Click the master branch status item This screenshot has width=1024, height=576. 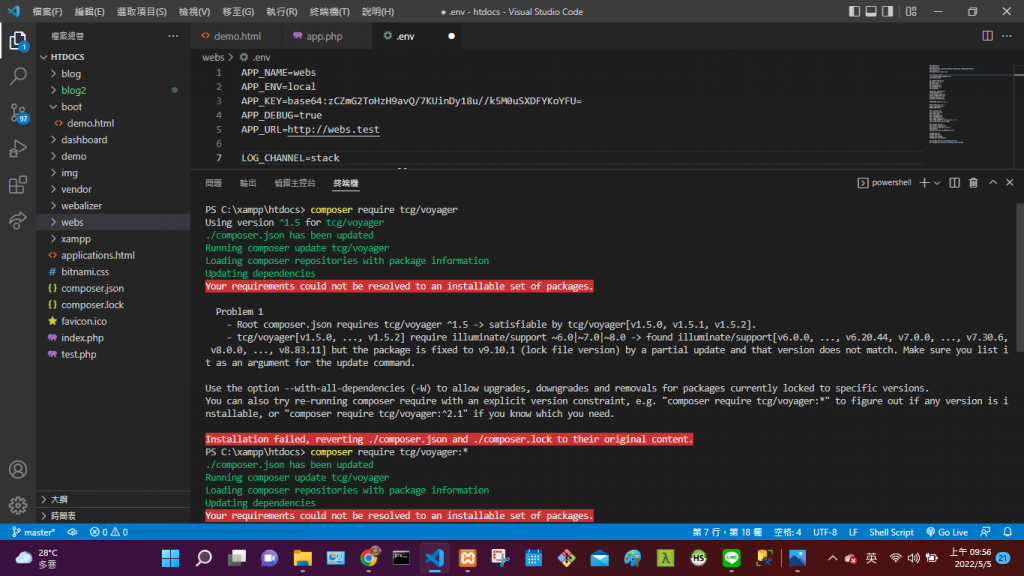pyautogui.click(x=33, y=532)
